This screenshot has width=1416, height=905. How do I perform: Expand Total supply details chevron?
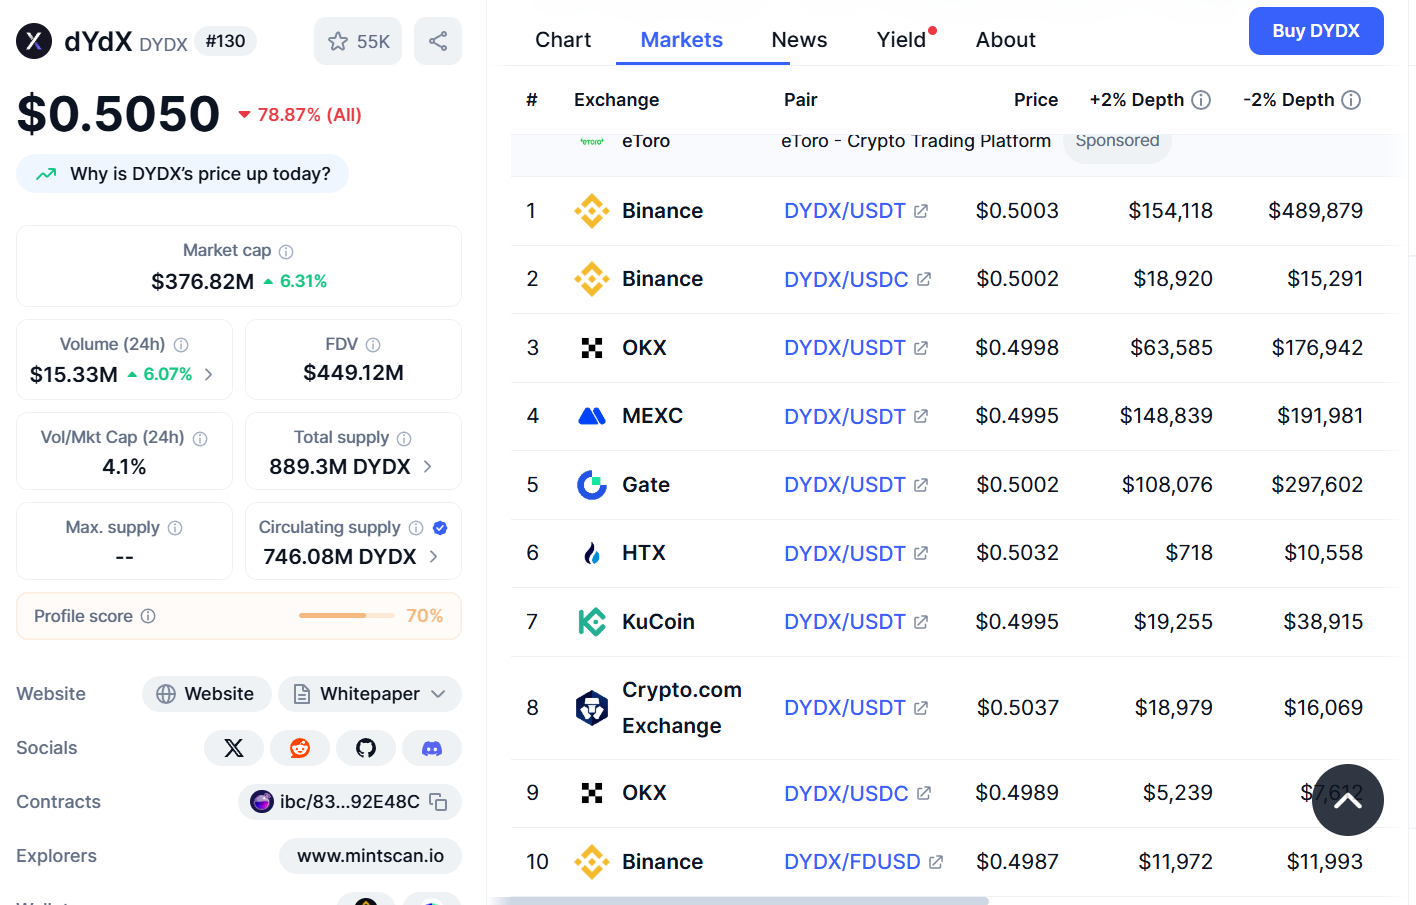[428, 467]
